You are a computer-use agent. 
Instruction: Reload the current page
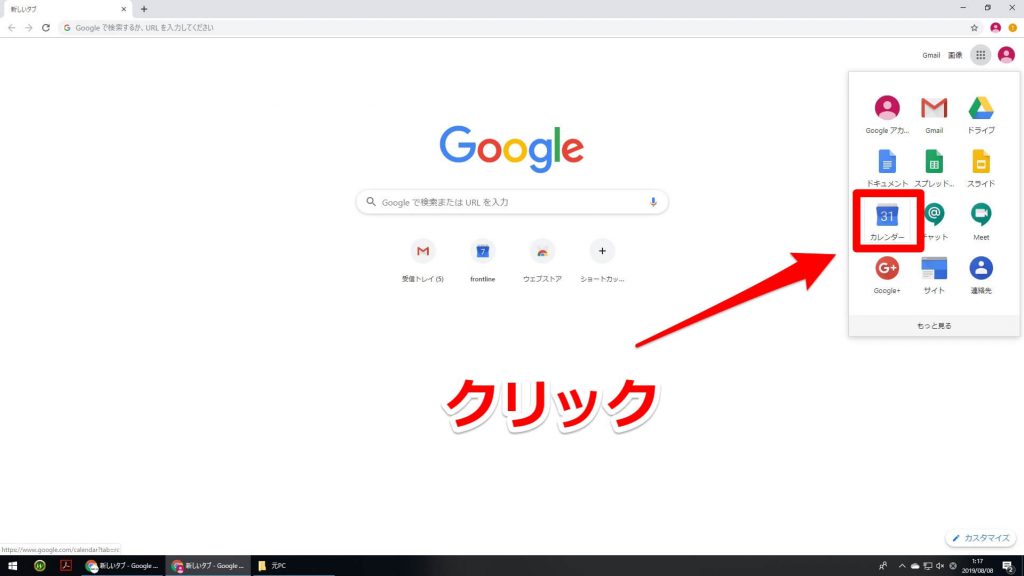coord(46,27)
